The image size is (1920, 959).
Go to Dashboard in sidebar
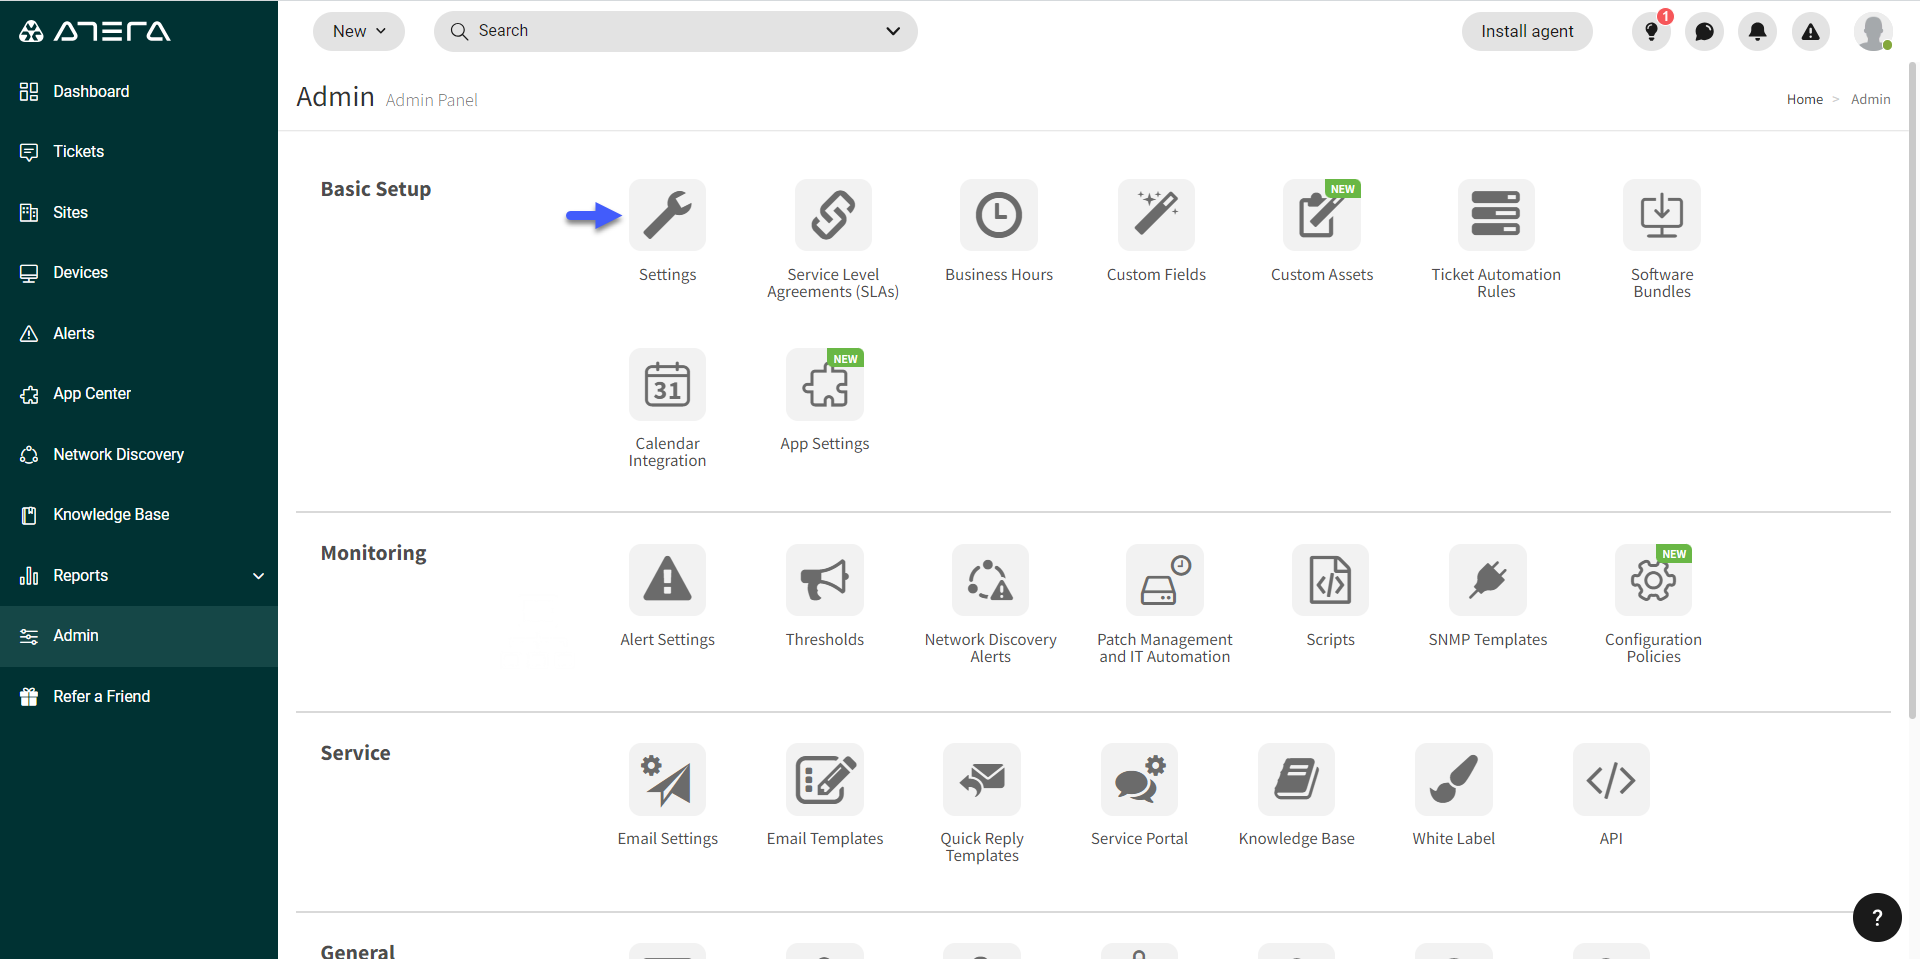(139, 91)
